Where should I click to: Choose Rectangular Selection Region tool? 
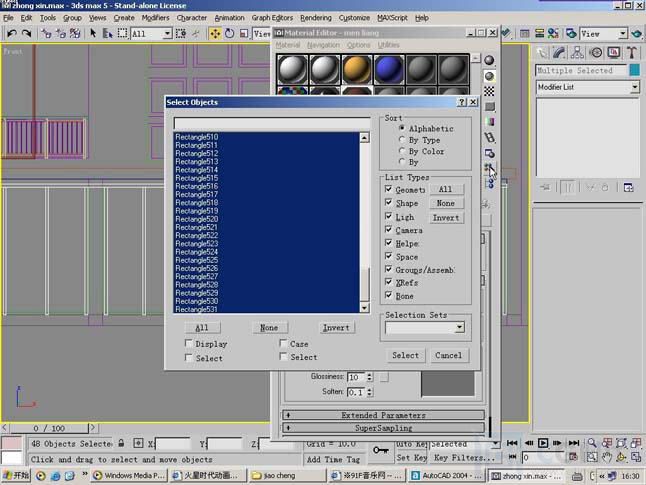(x=122, y=33)
